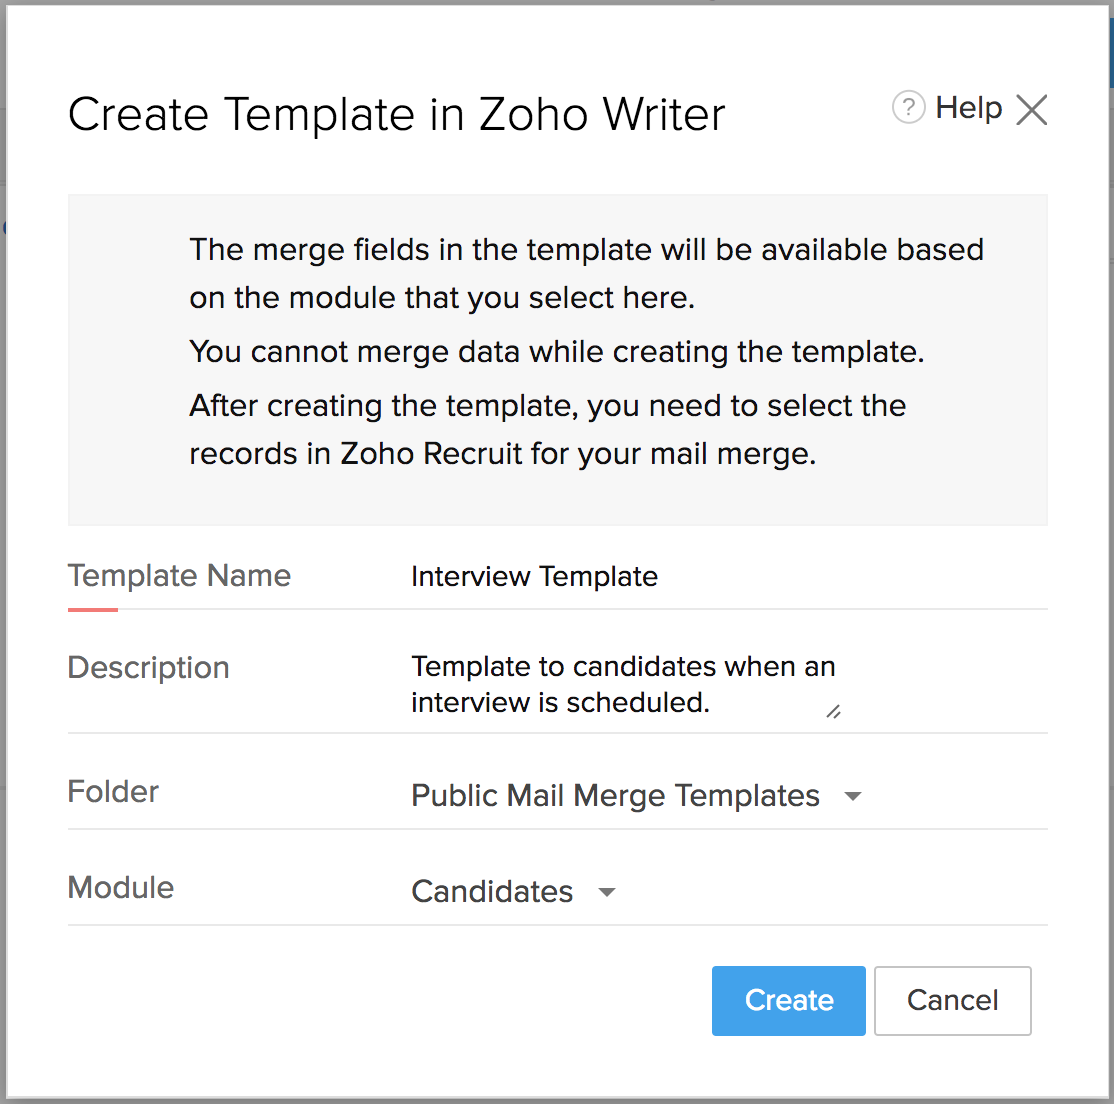Image resolution: width=1114 pixels, height=1104 pixels.
Task: Click the circled question mark beside Help
Action: [x=908, y=108]
